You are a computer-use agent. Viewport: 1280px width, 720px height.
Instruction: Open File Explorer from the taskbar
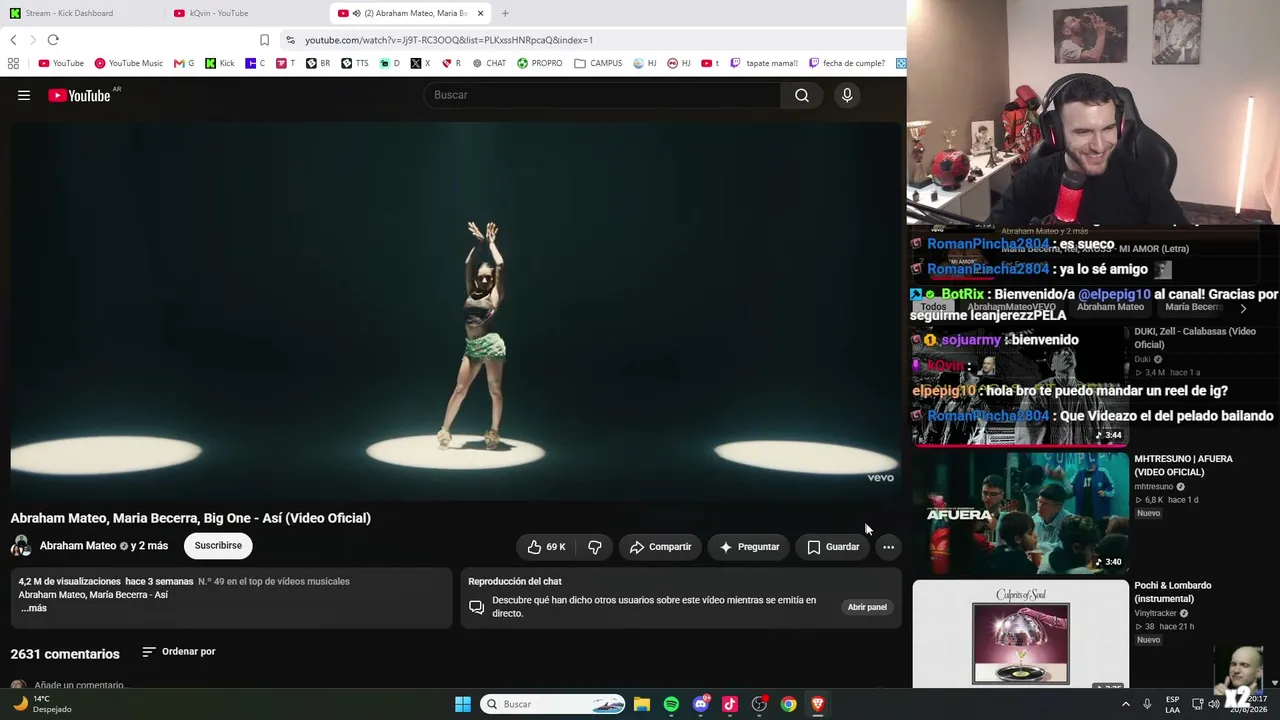coord(642,704)
